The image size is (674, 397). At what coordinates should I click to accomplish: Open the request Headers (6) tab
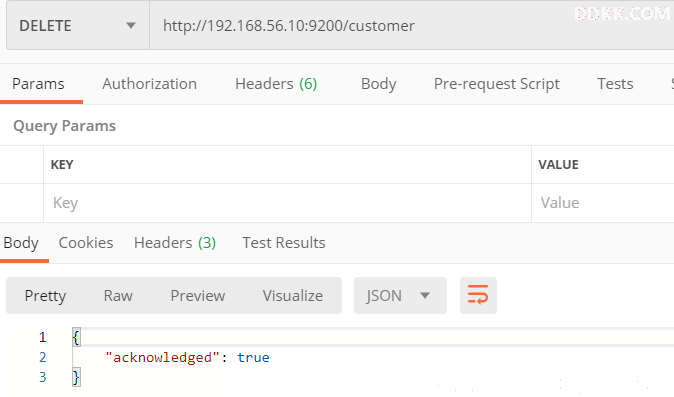point(276,84)
